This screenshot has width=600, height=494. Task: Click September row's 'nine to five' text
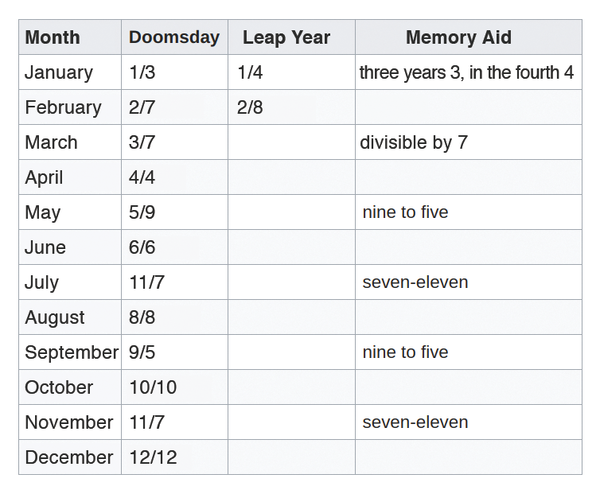click(405, 352)
